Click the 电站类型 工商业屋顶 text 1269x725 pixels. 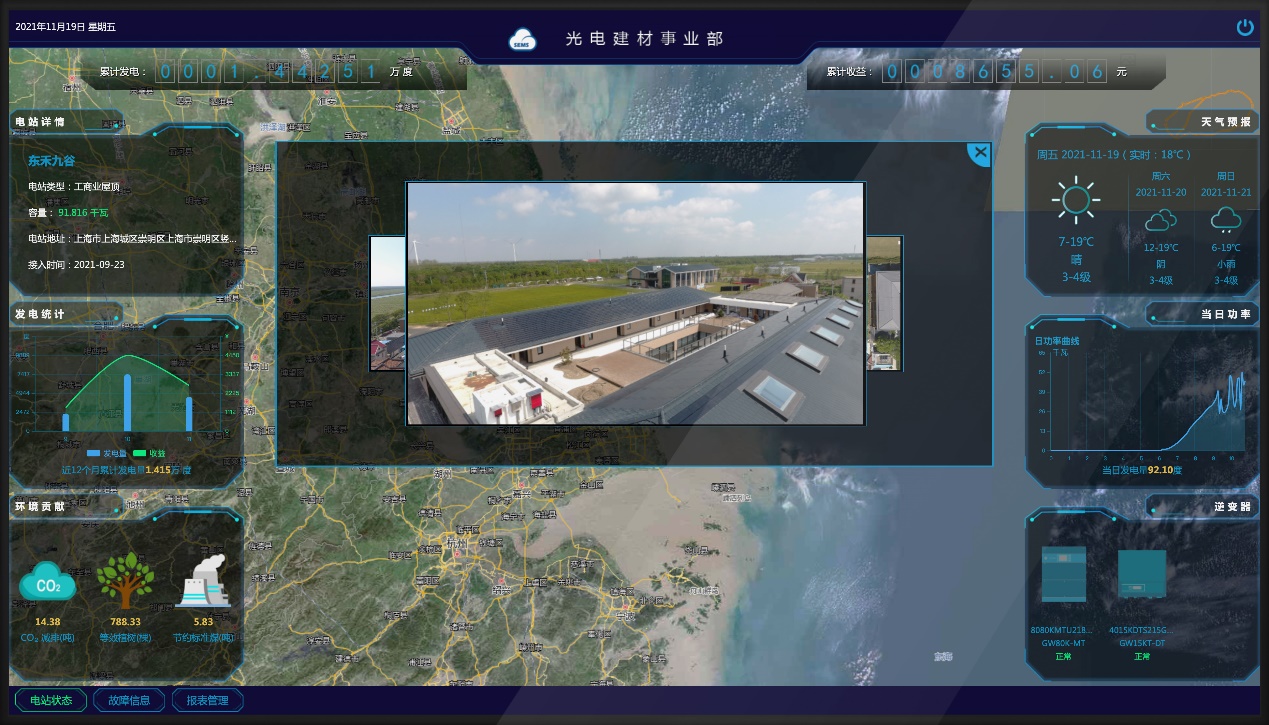pyautogui.click(x=74, y=187)
